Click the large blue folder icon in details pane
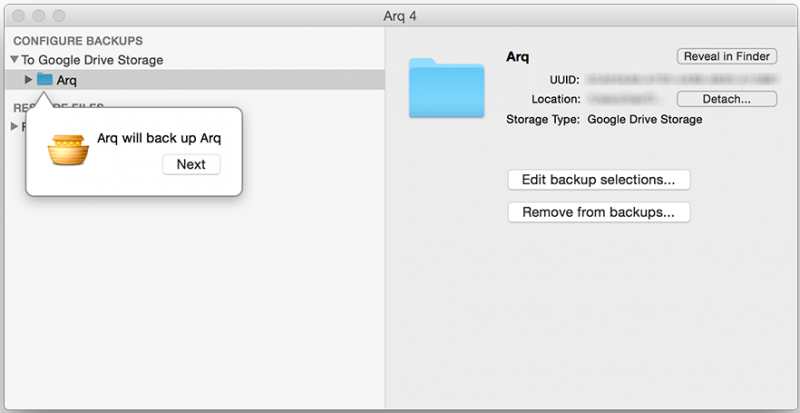 click(x=445, y=88)
